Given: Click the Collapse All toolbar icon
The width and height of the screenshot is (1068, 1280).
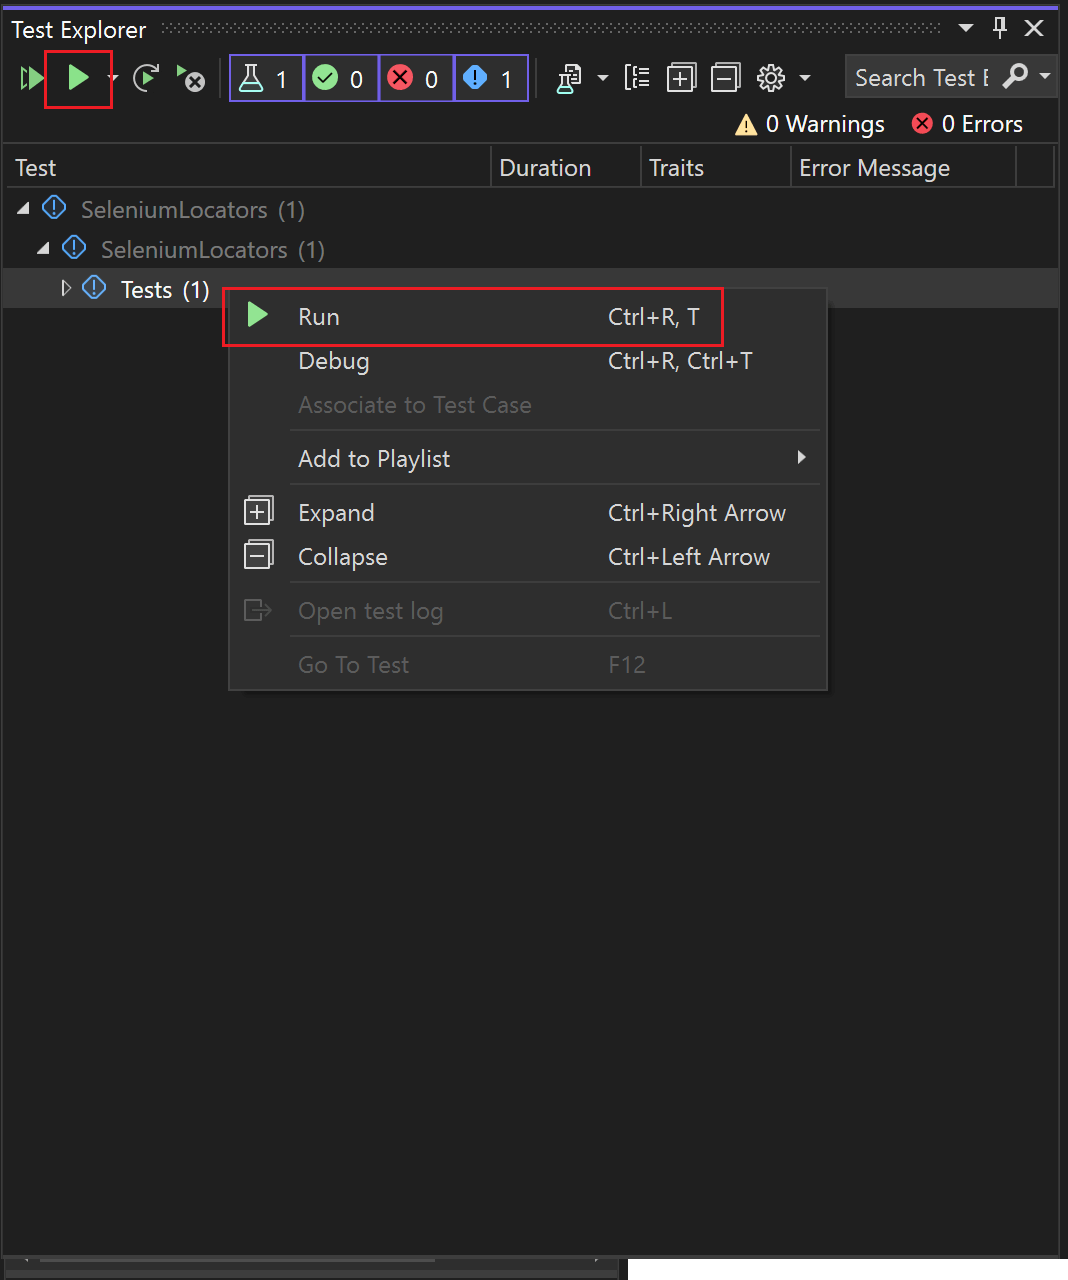Looking at the screenshot, I should [x=725, y=78].
